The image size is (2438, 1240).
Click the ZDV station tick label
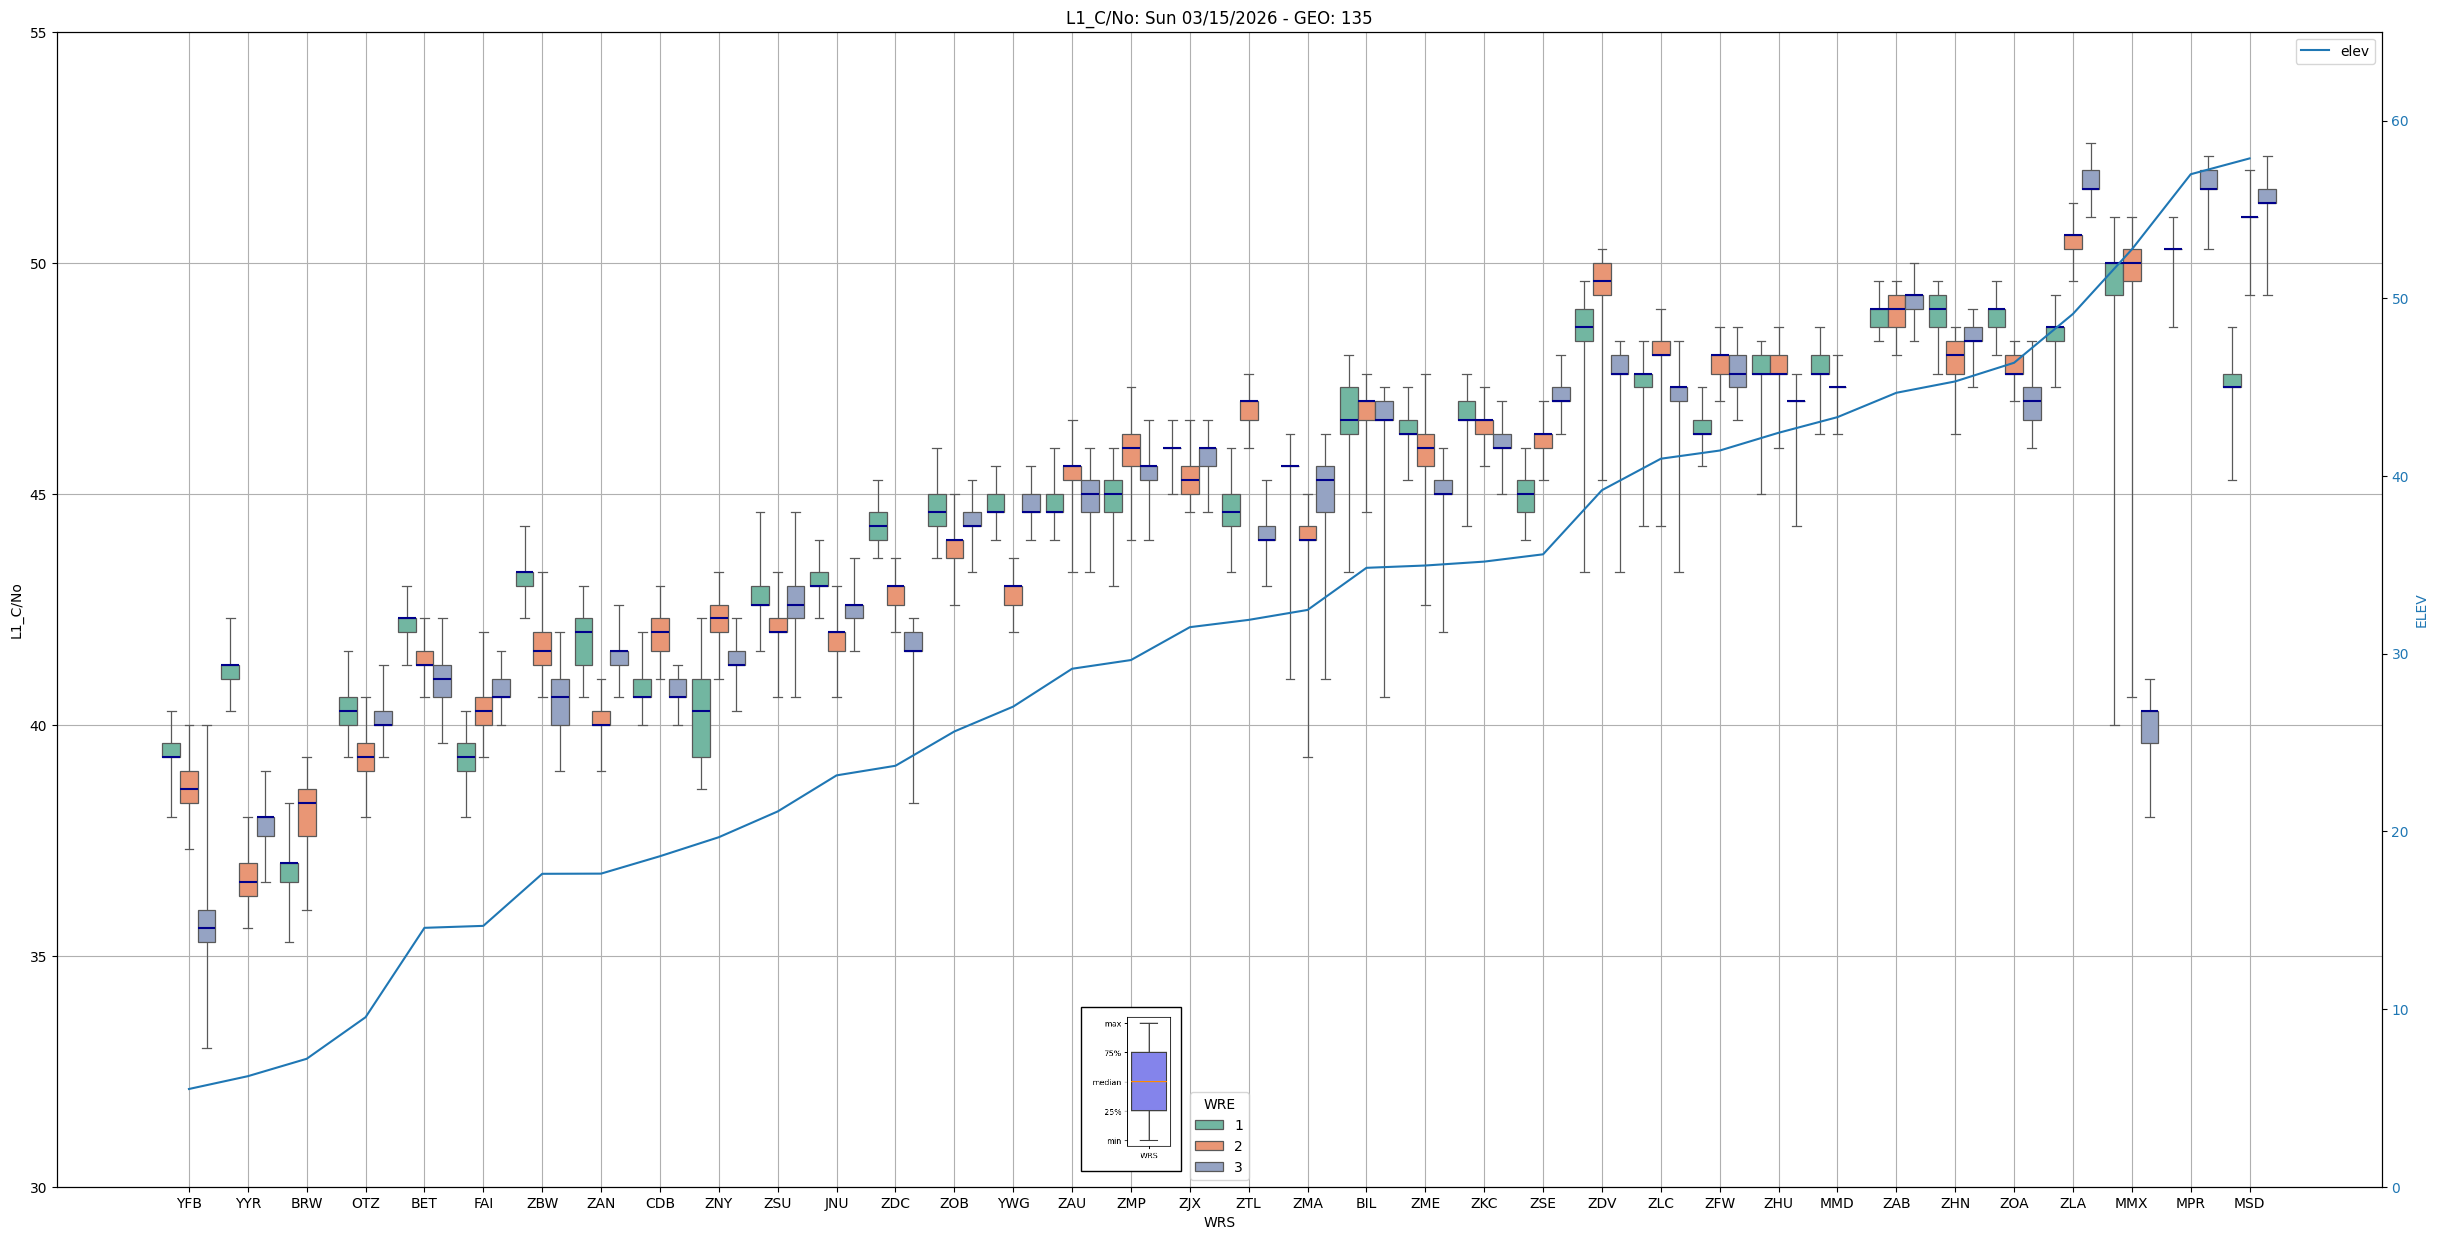(1602, 1203)
